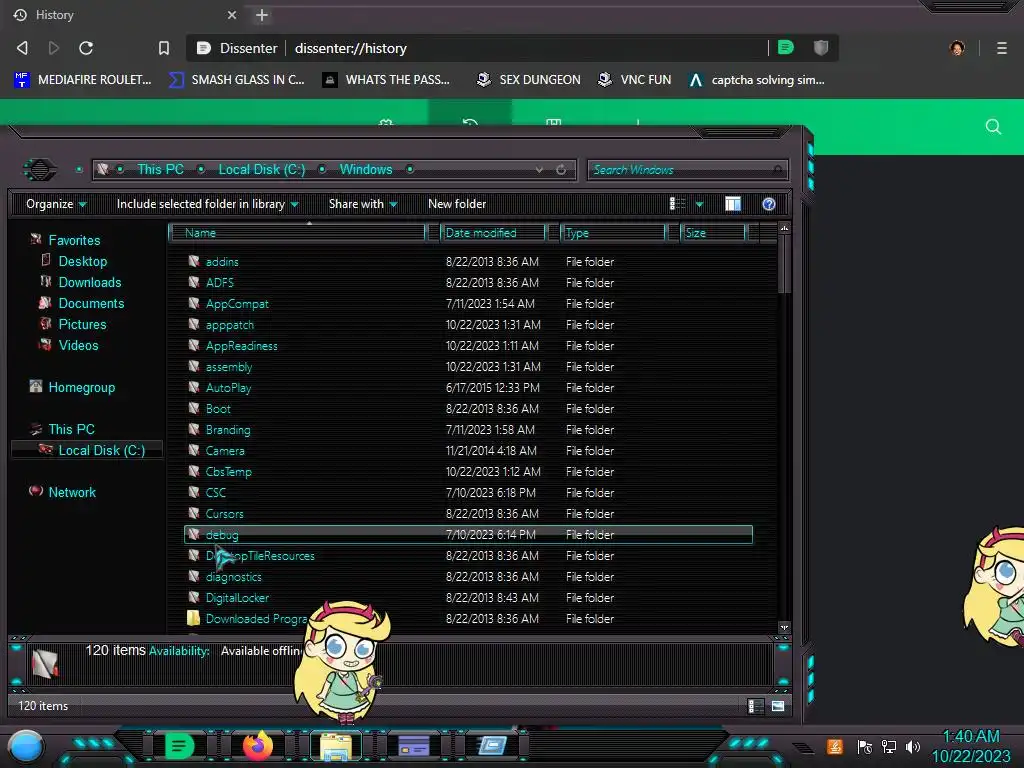1024x768 pixels.
Task: Open the Organize menu
Action: point(56,204)
